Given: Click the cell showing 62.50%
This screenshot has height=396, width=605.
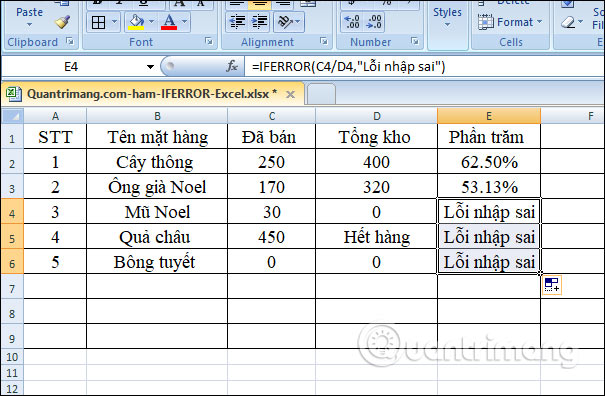Looking at the screenshot, I should [489, 162].
